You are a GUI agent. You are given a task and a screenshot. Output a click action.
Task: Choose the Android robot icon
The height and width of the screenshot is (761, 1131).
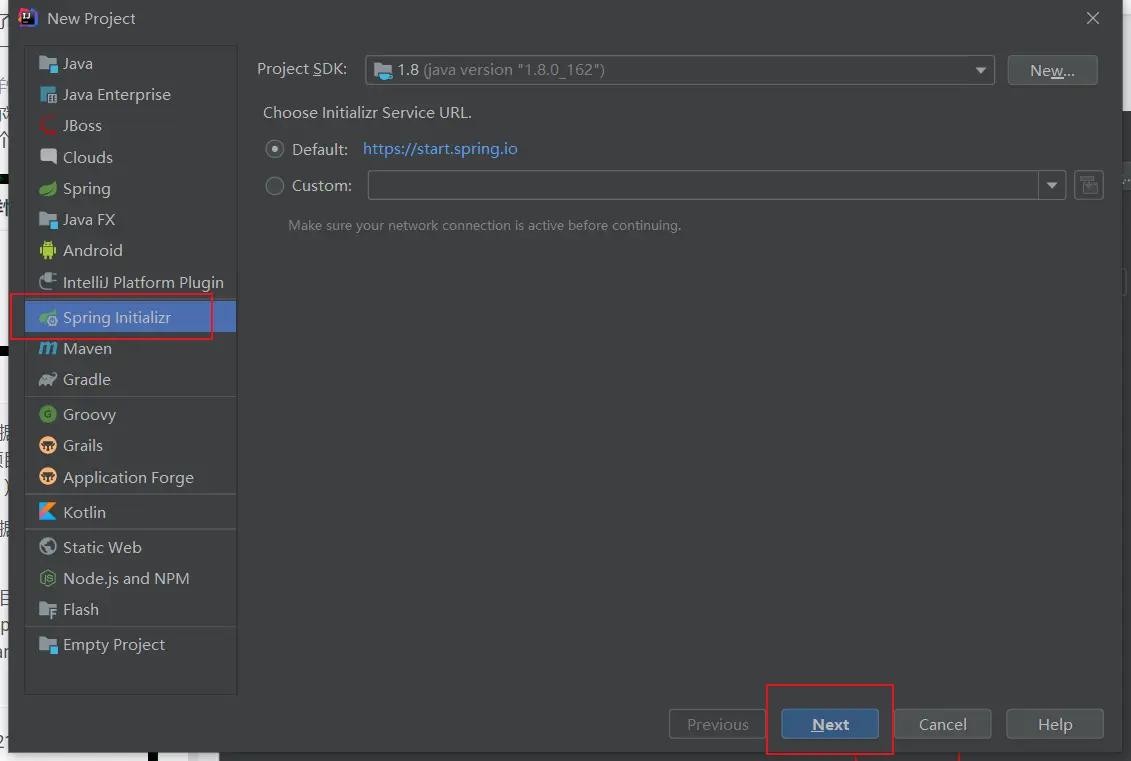[x=48, y=251]
